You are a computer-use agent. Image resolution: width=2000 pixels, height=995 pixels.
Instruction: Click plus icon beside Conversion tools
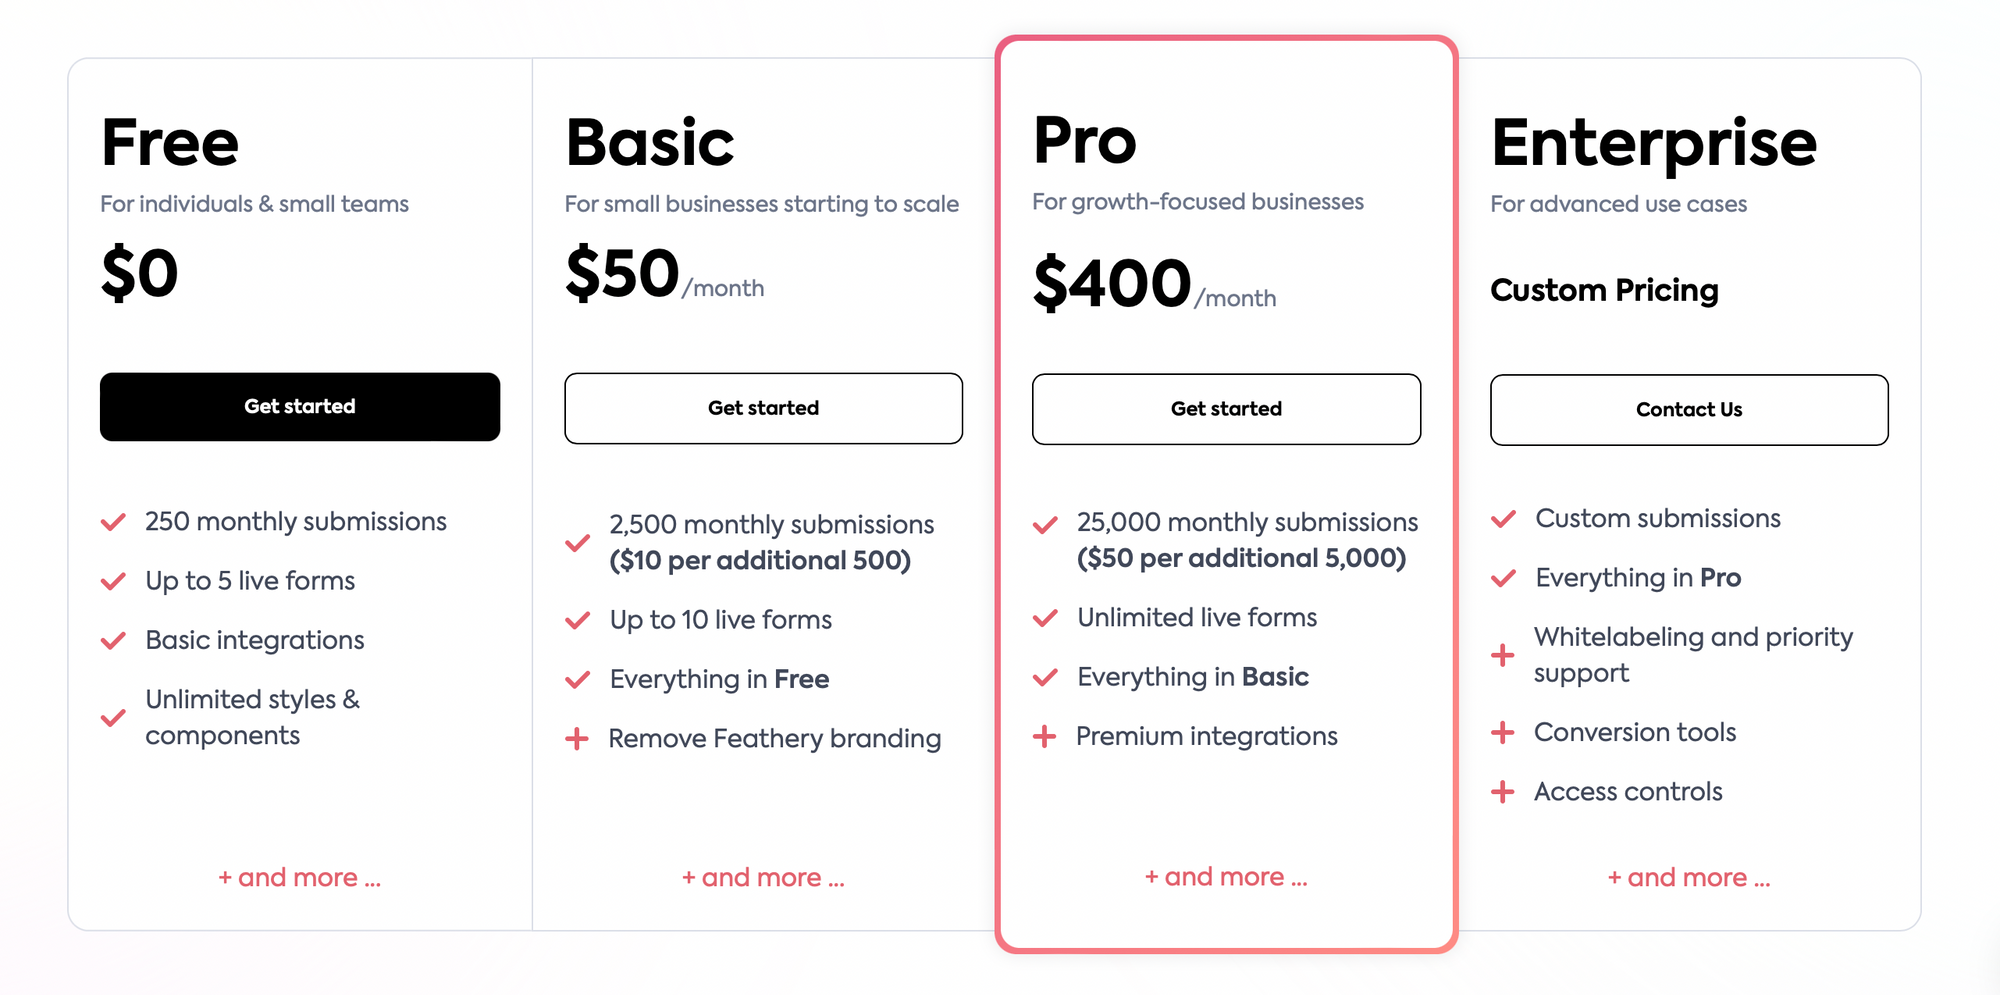point(1502,732)
